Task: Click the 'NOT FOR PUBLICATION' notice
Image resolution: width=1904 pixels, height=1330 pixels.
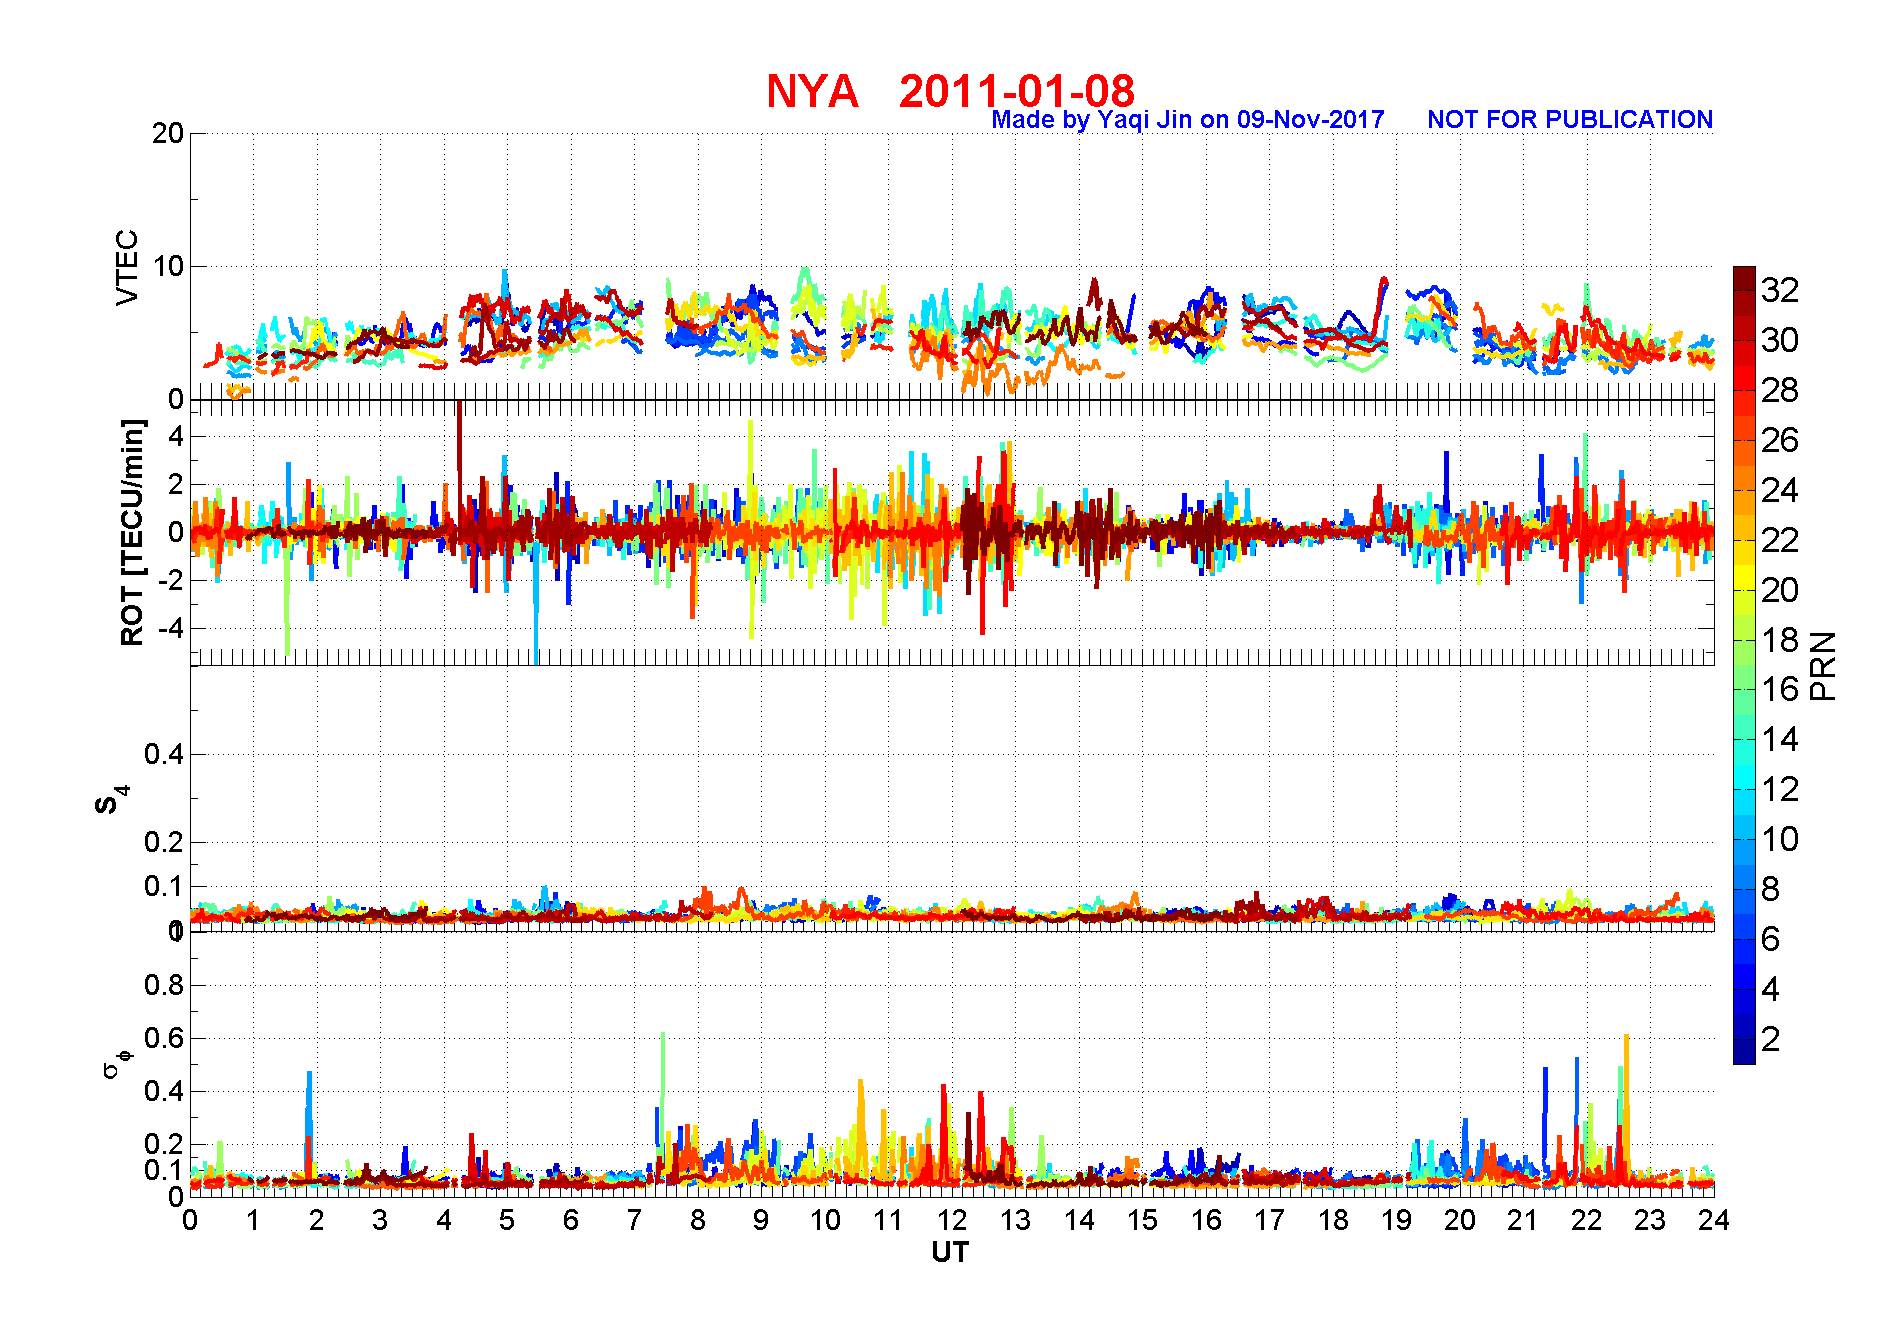Action: [x=1570, y=120]
